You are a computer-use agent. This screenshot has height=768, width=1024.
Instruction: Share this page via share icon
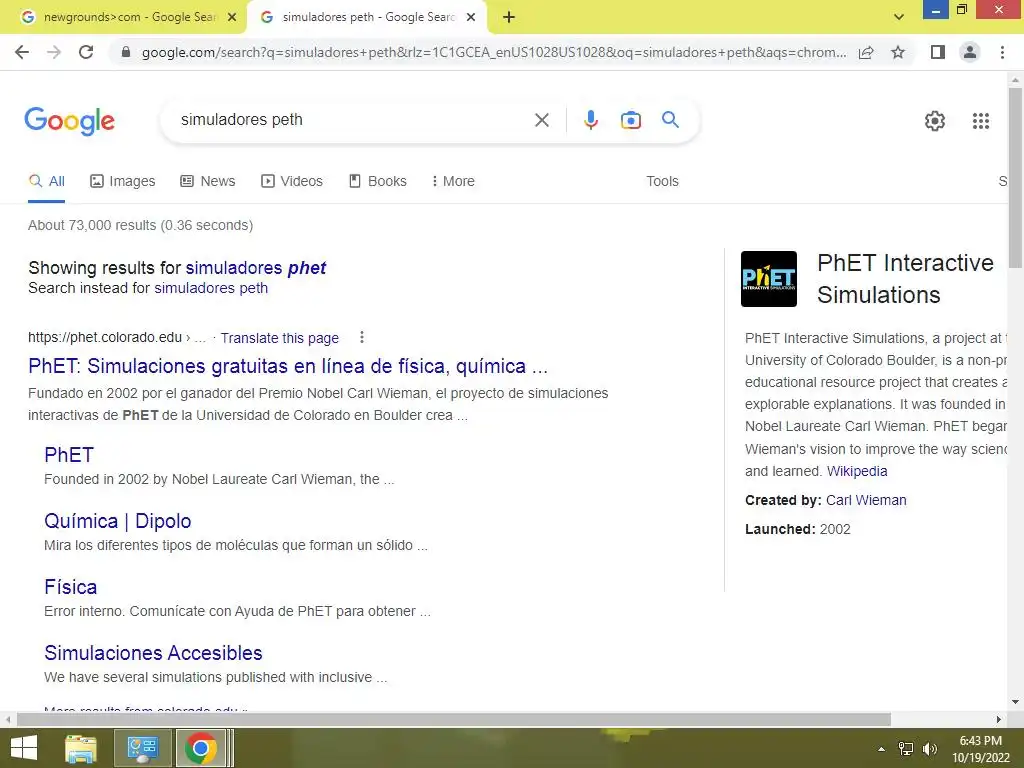(866, 52)
